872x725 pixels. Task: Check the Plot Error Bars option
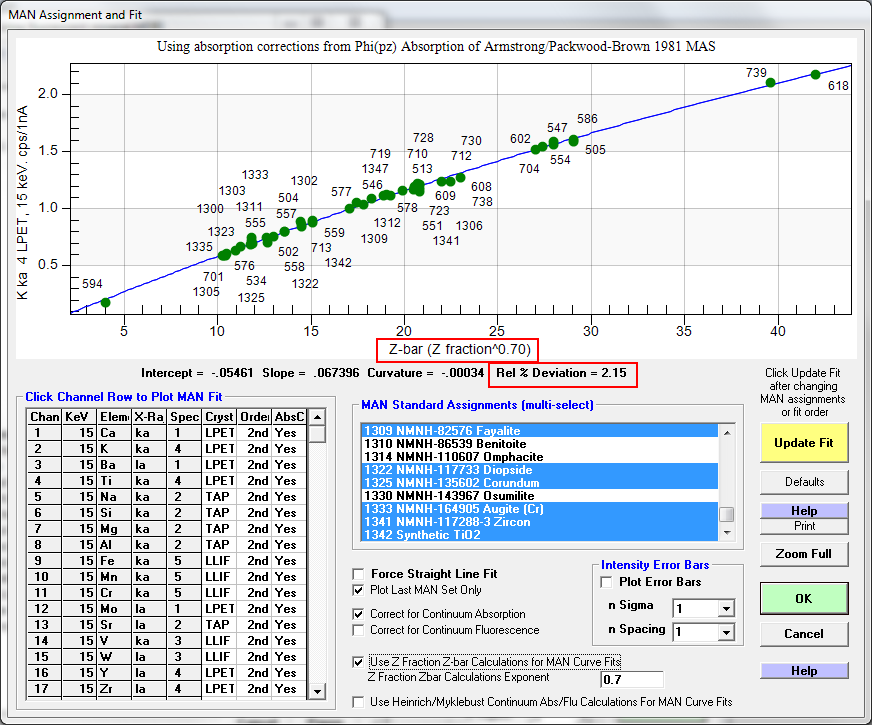coord(606,582)
